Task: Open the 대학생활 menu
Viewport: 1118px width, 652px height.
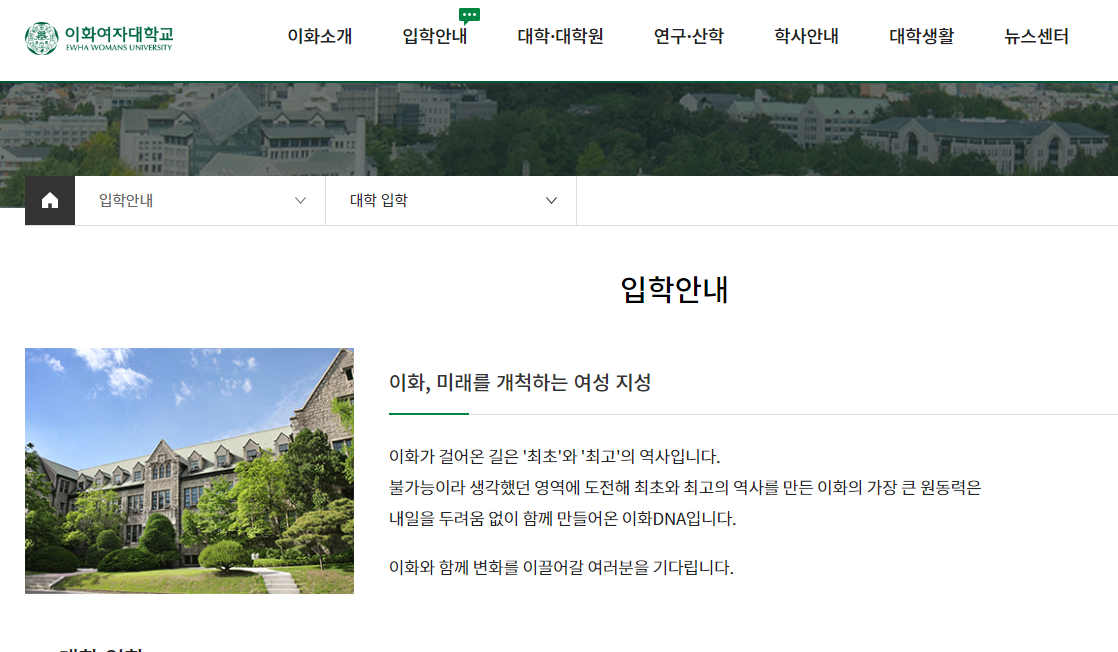Action: coord(921,36)
